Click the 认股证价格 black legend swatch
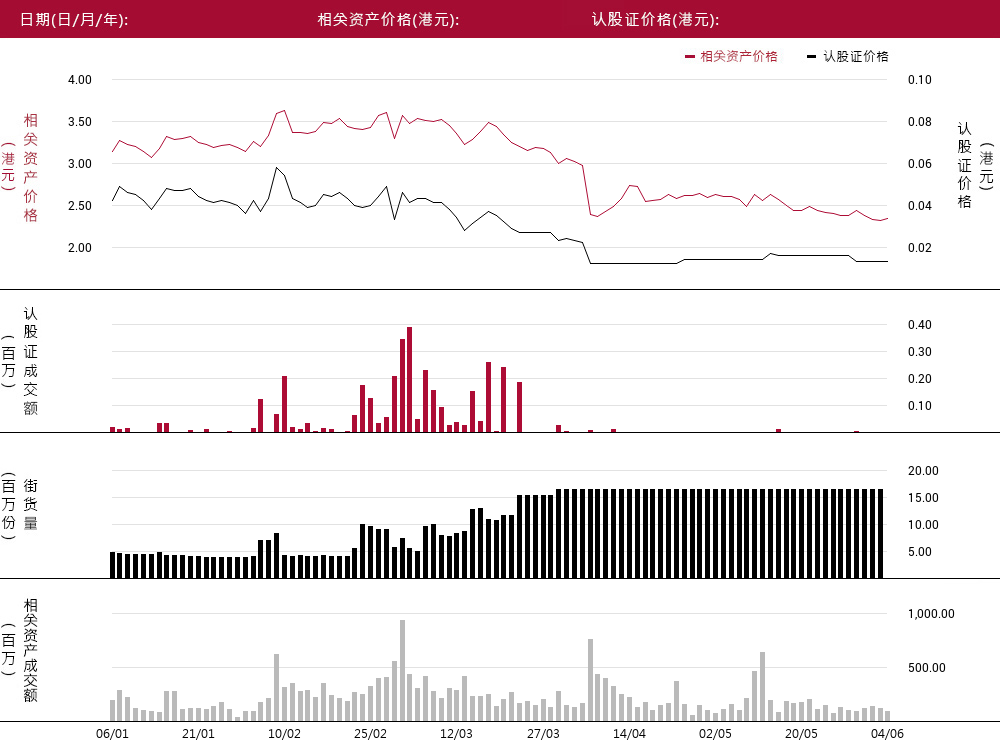 point(811,57)
